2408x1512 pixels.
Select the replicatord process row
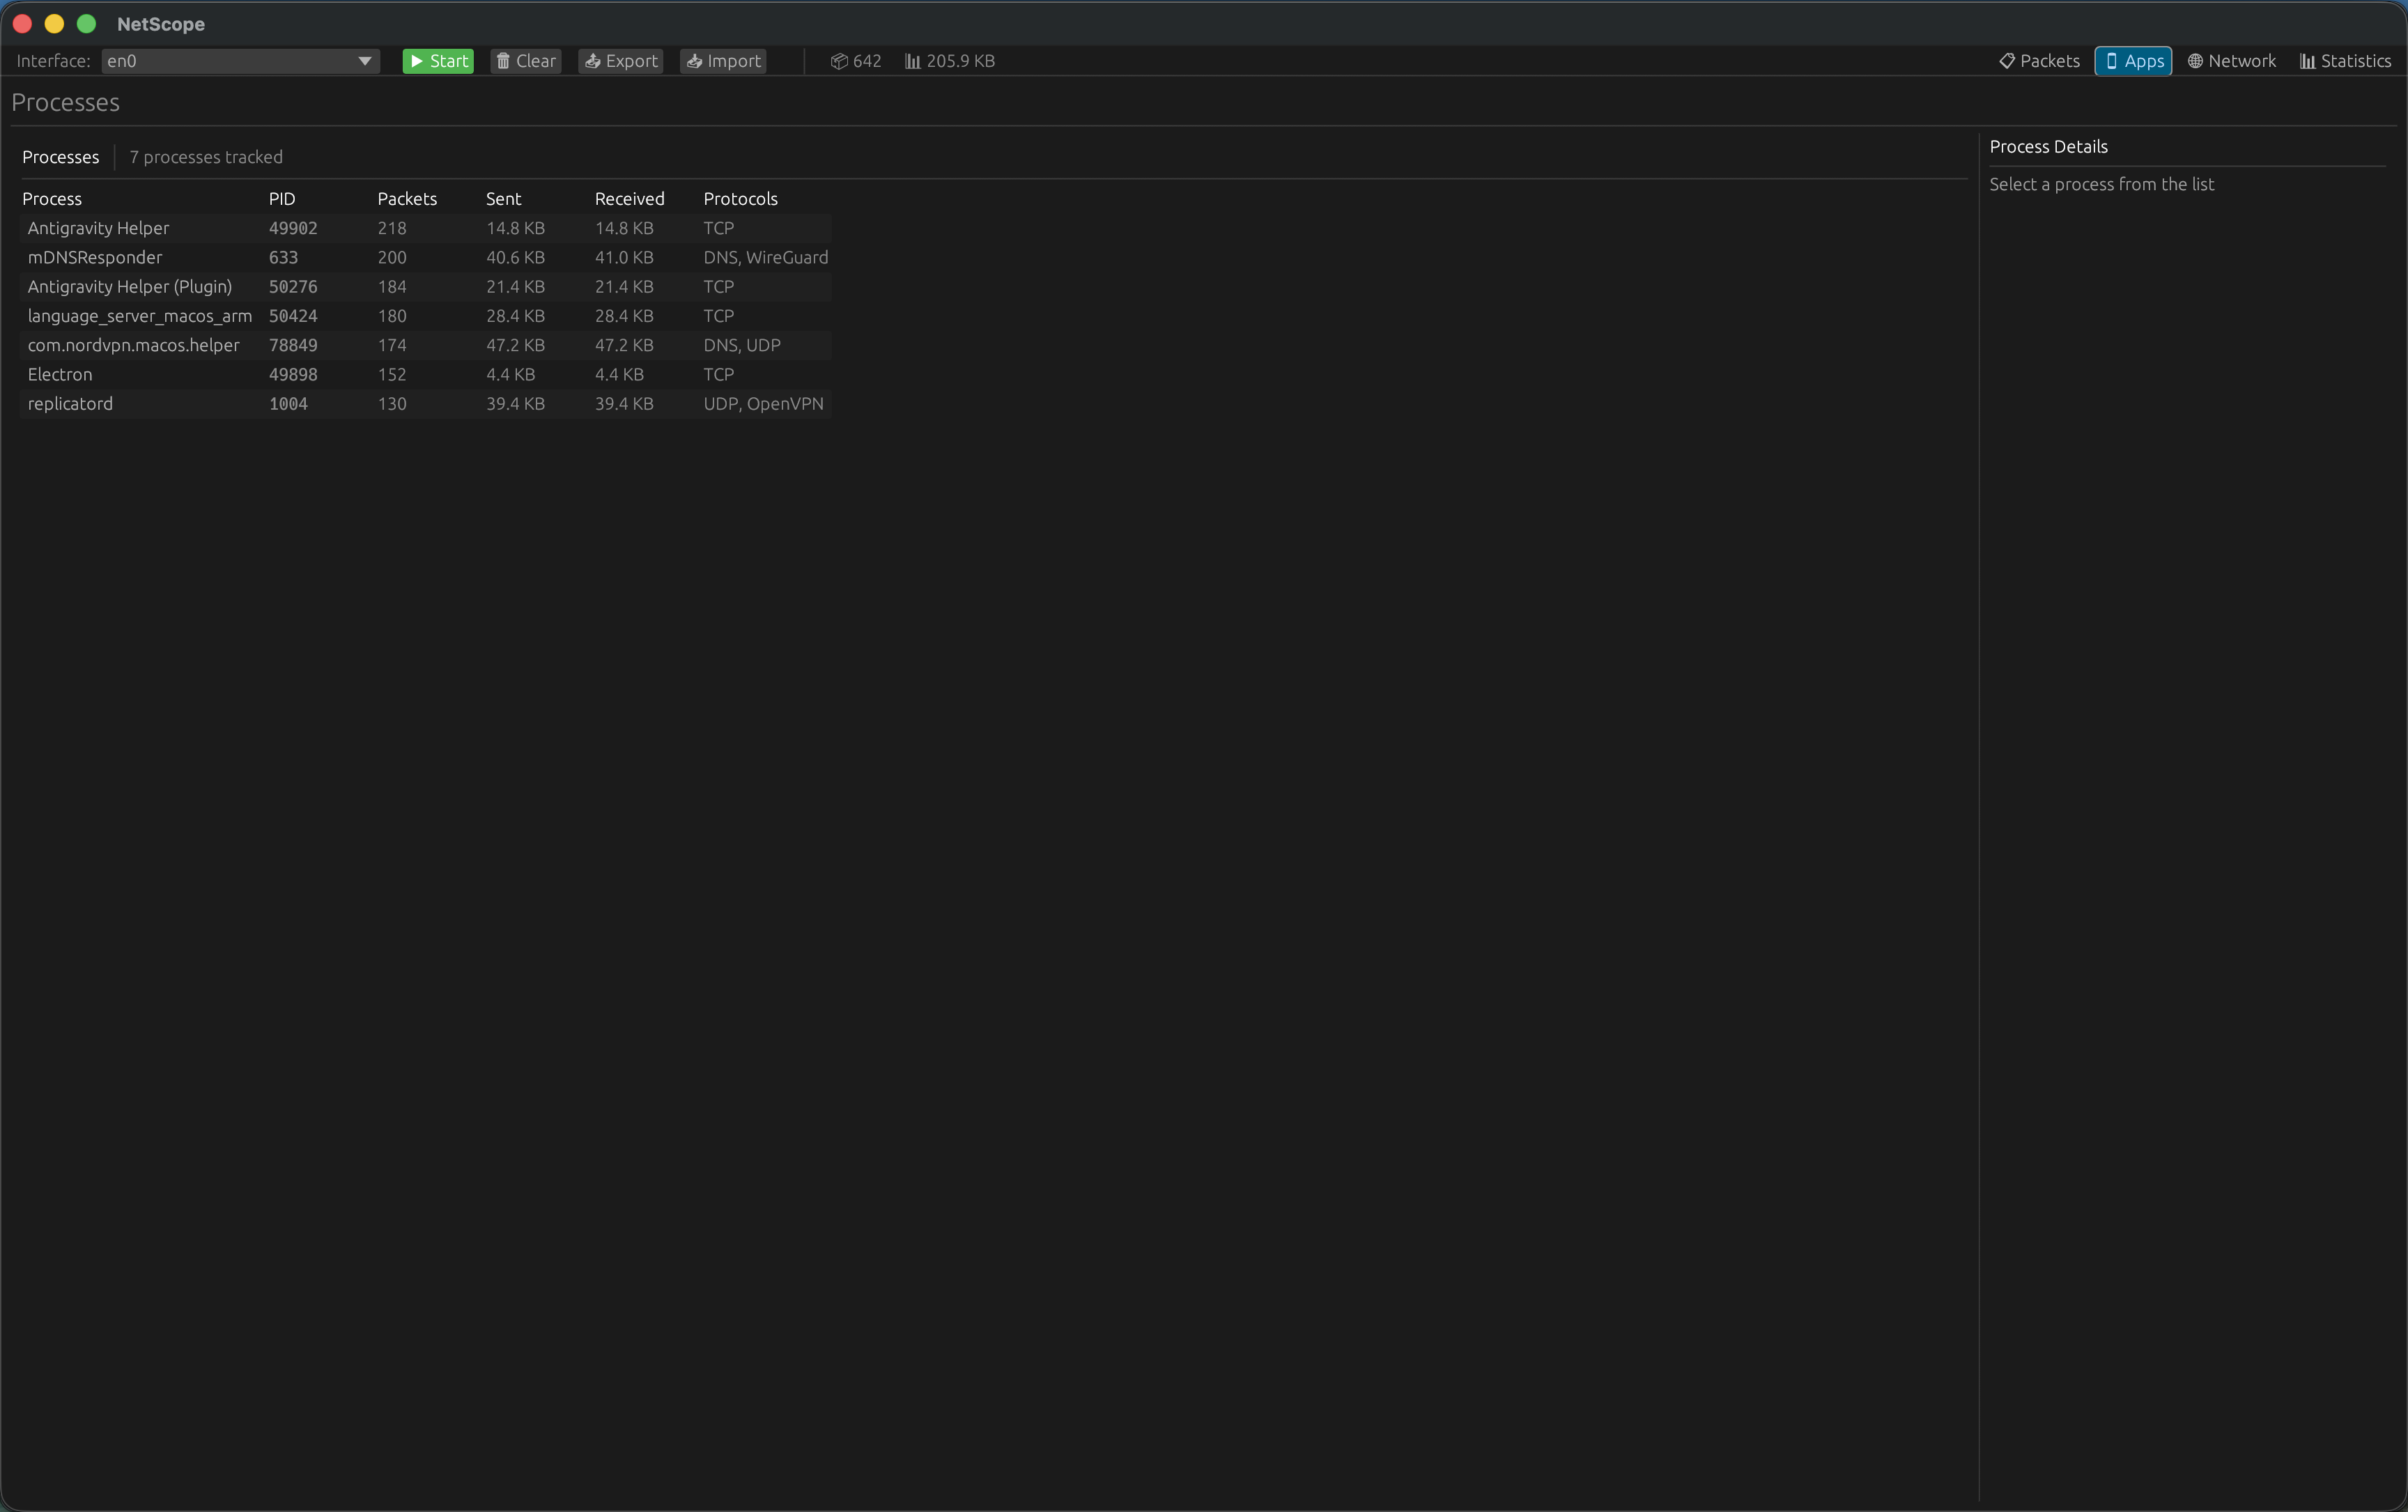[70, 404]
